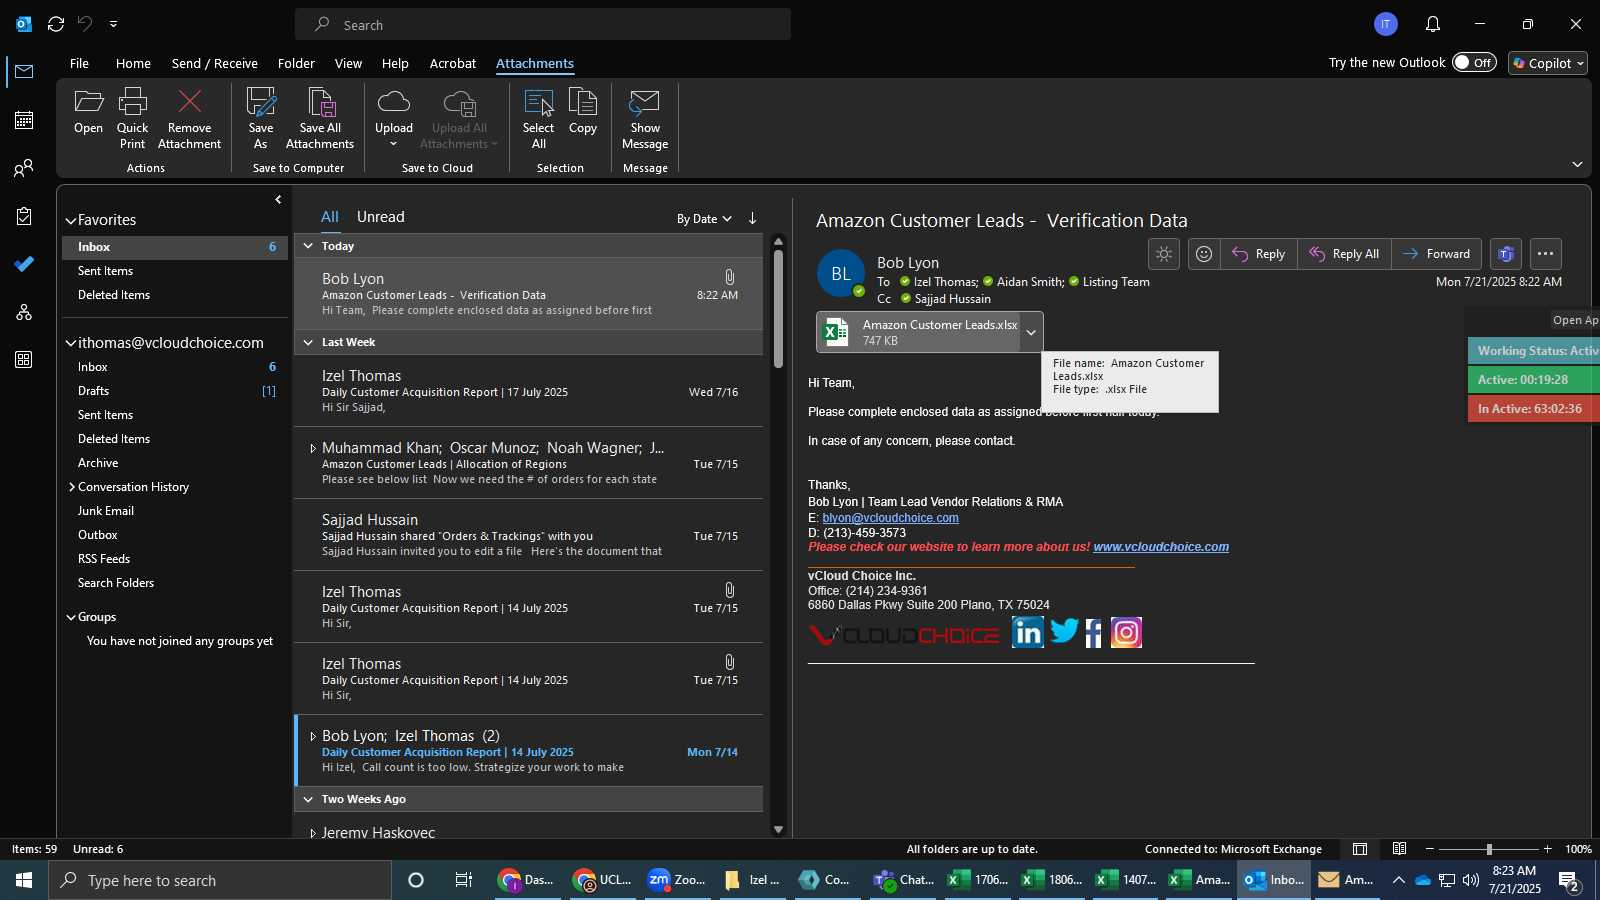Collapse the Groups section

pos(71,617)
